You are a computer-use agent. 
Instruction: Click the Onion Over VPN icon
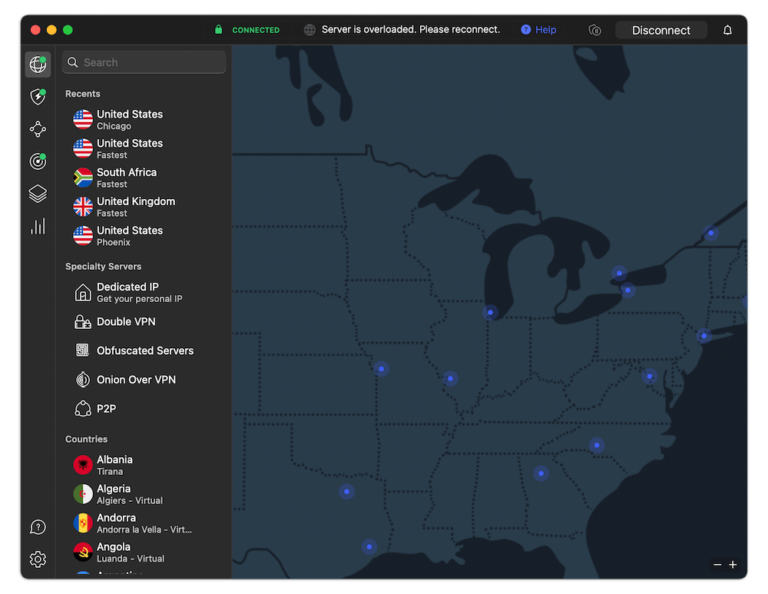(x=83, y=380)
